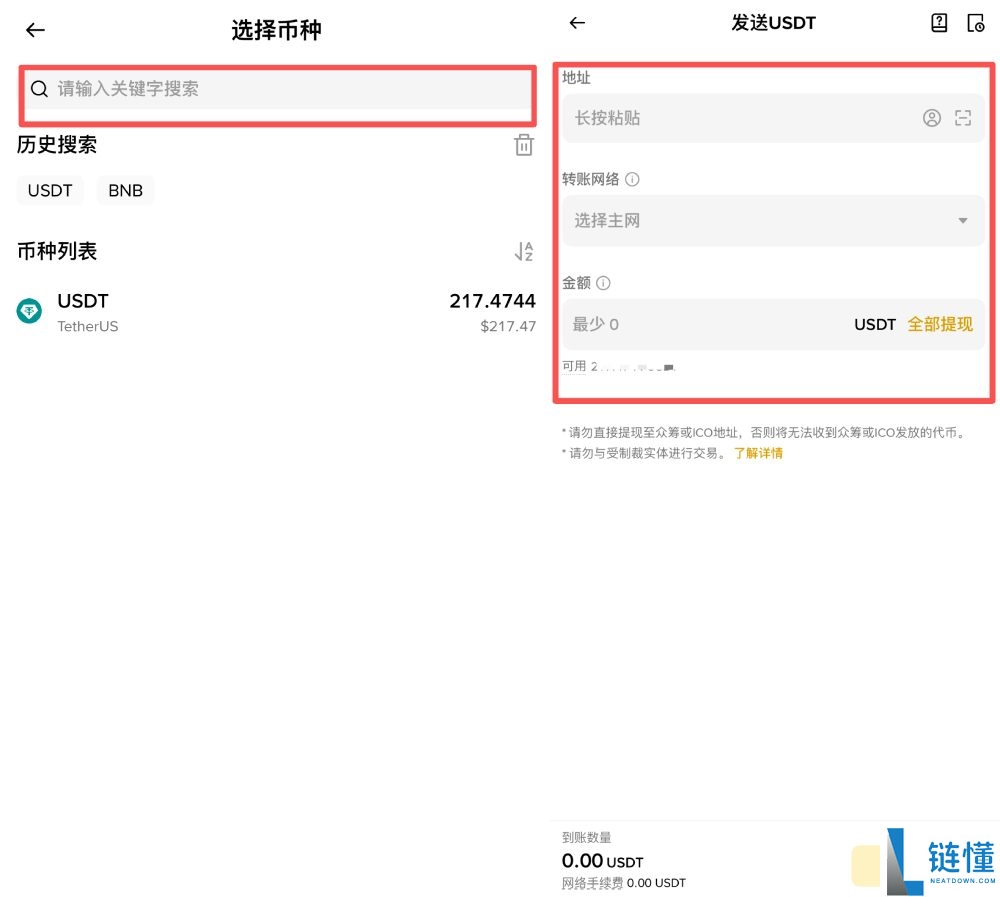Image resolution: width=1000 pixels, height=897 pixels.
Task: Open the withdrawal history icon in 发送USDT header
Action: coord(976,23)
